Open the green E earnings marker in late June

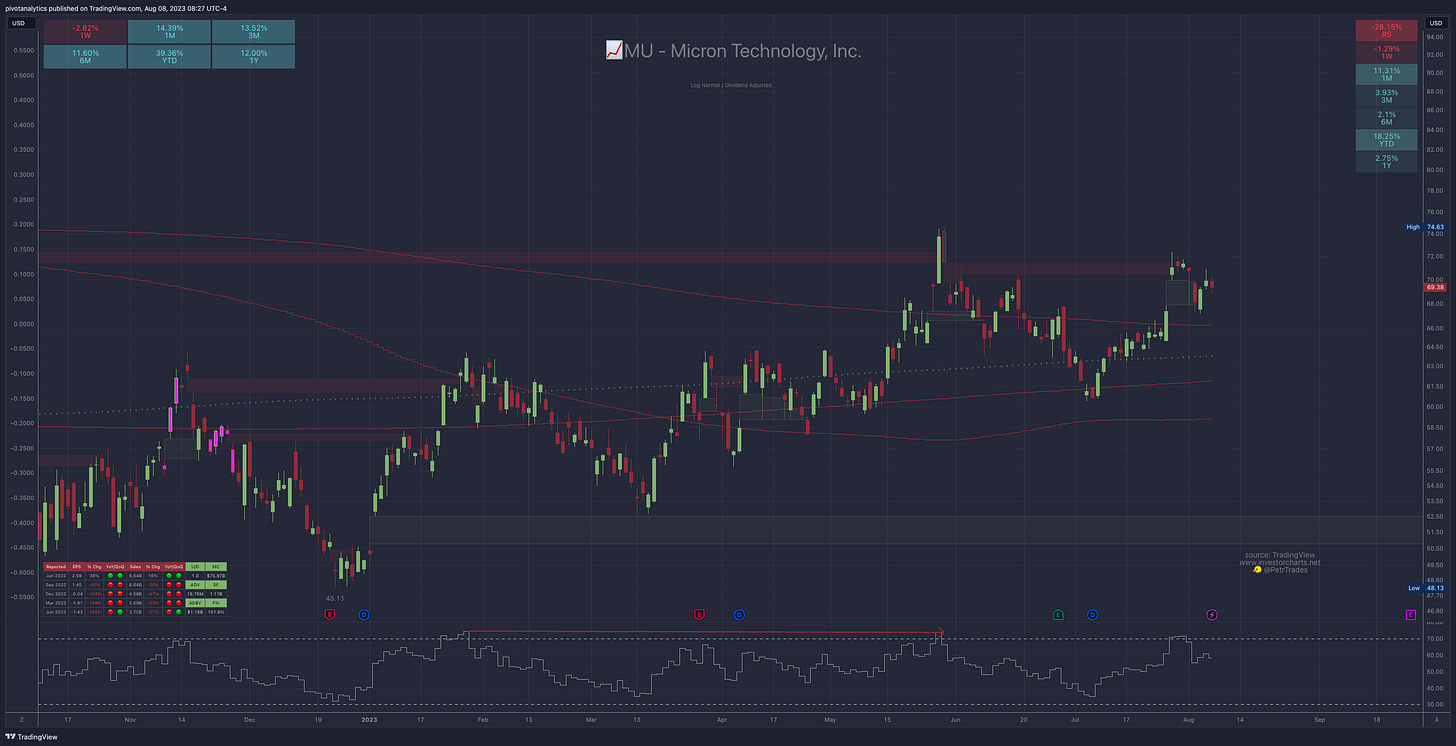(x=1058, y=614)
